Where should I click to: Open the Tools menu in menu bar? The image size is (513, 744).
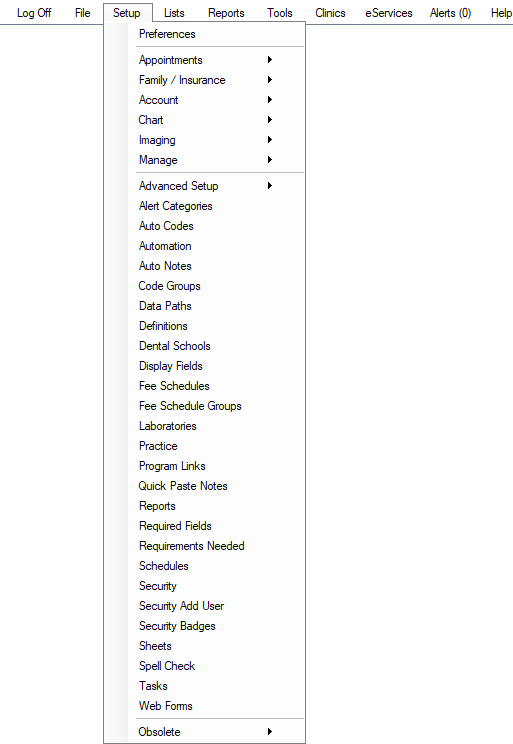[280, 13]
